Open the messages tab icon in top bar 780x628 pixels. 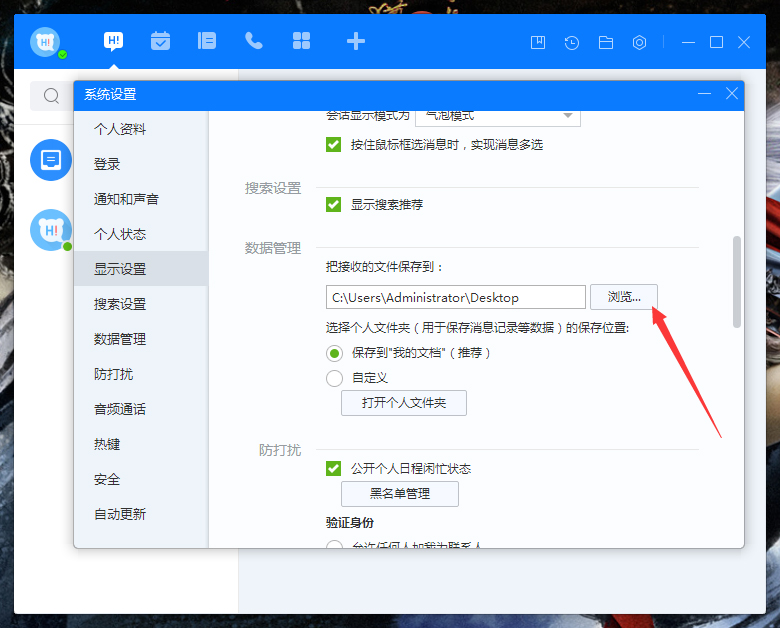tap(114, 41)
